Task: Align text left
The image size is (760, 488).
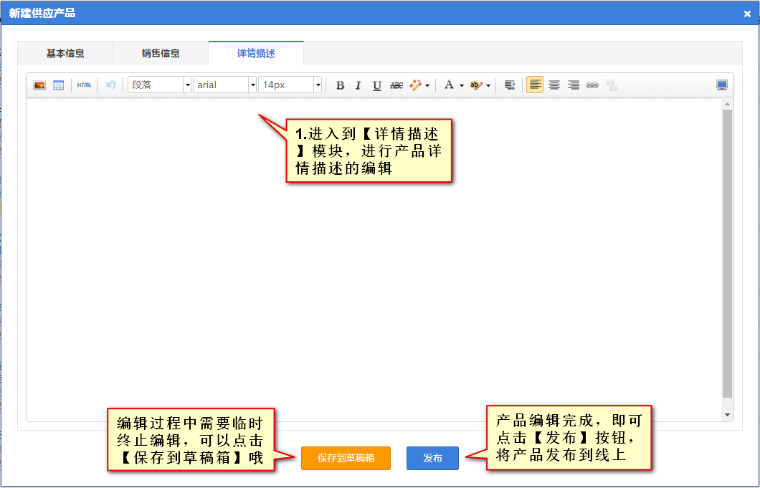Action: [x=535, y=85]
